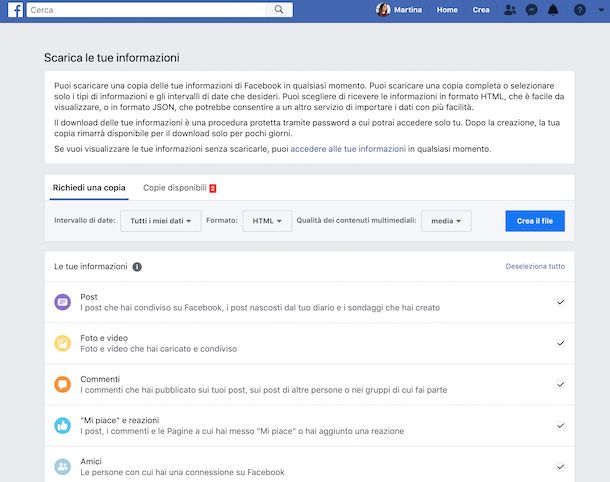Click the orange Commenti icon
Viewport: 610px width, 482px height.
tap(63, 385)
